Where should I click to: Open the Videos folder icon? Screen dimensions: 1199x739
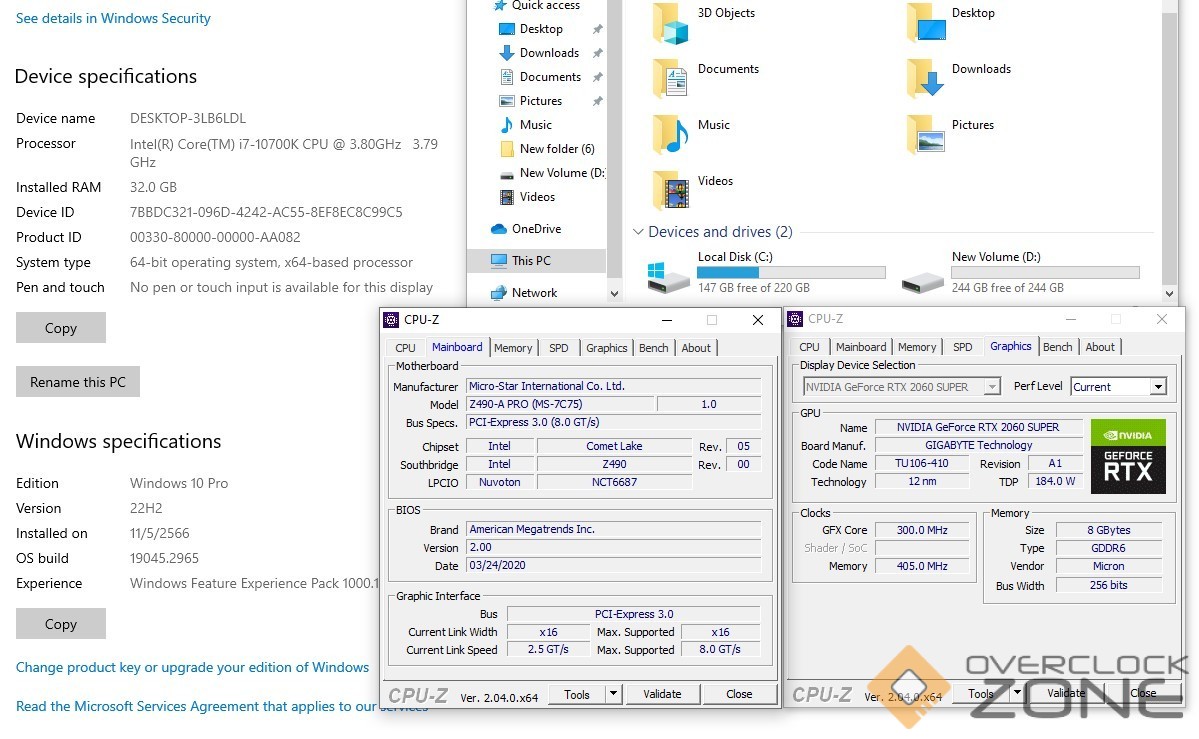click(x=670, y=190)
